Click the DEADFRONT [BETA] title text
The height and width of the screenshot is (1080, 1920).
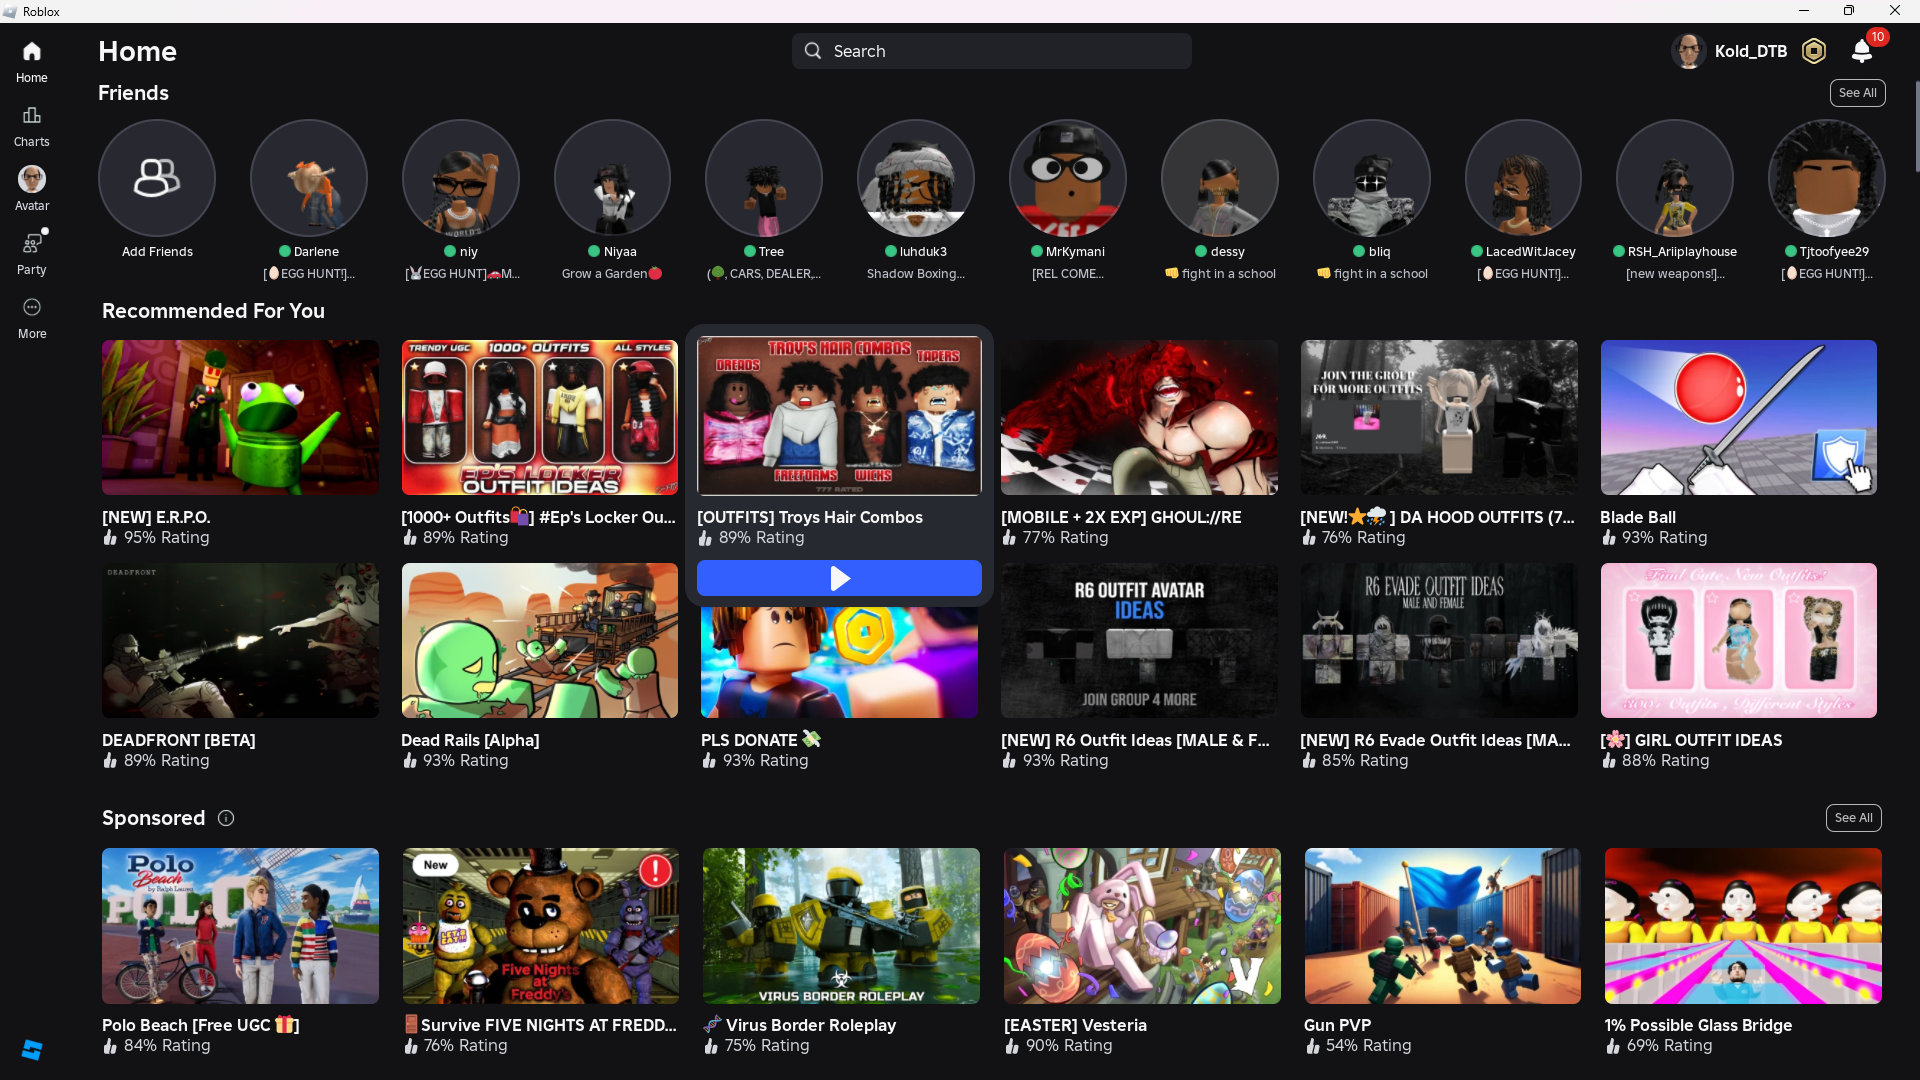pos(179,740)
